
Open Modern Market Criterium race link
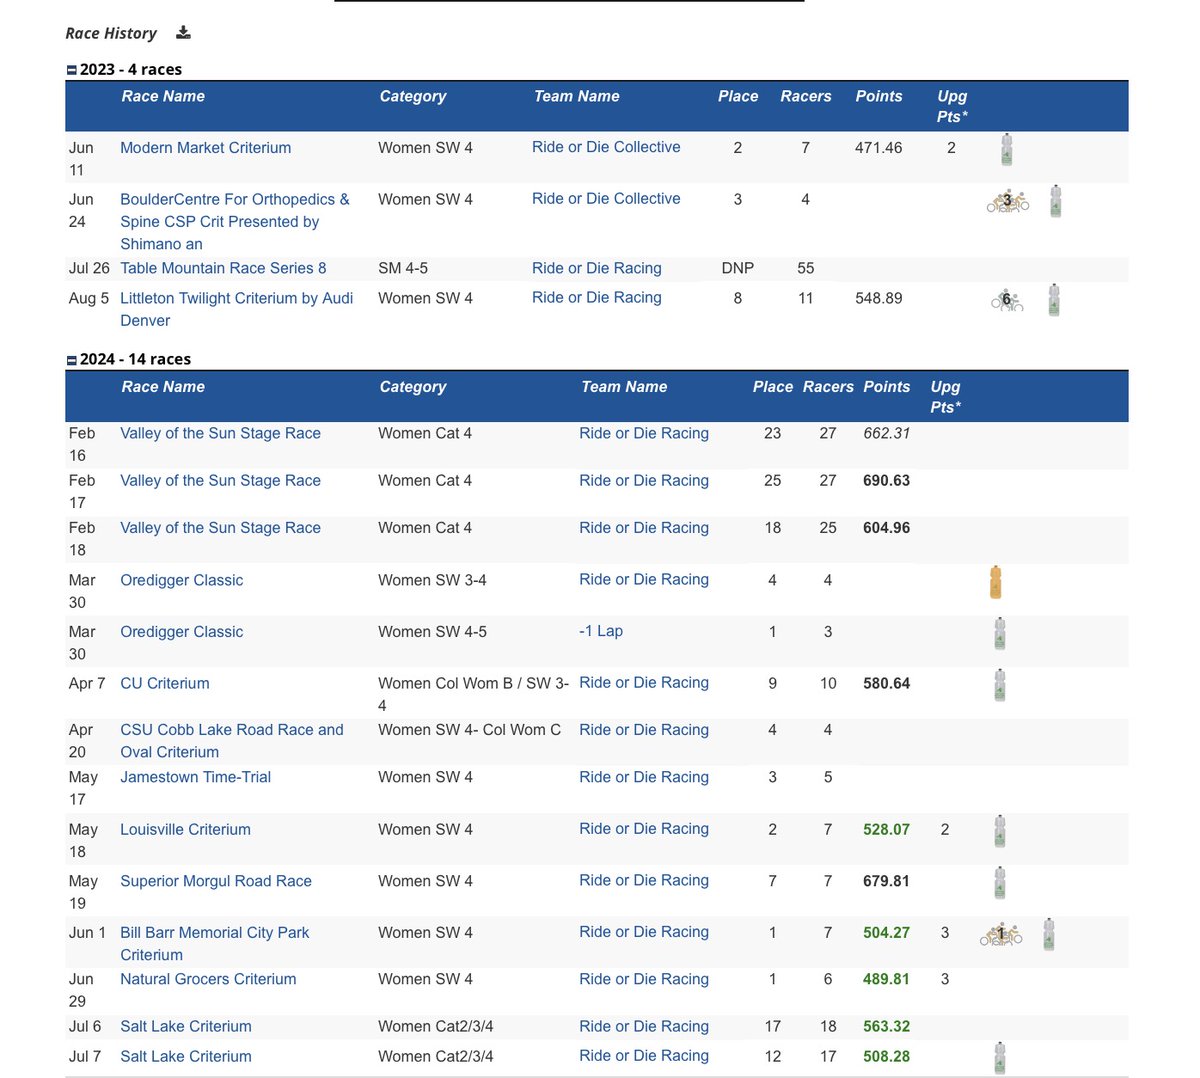pyautogui.click(x=206, y=148)
